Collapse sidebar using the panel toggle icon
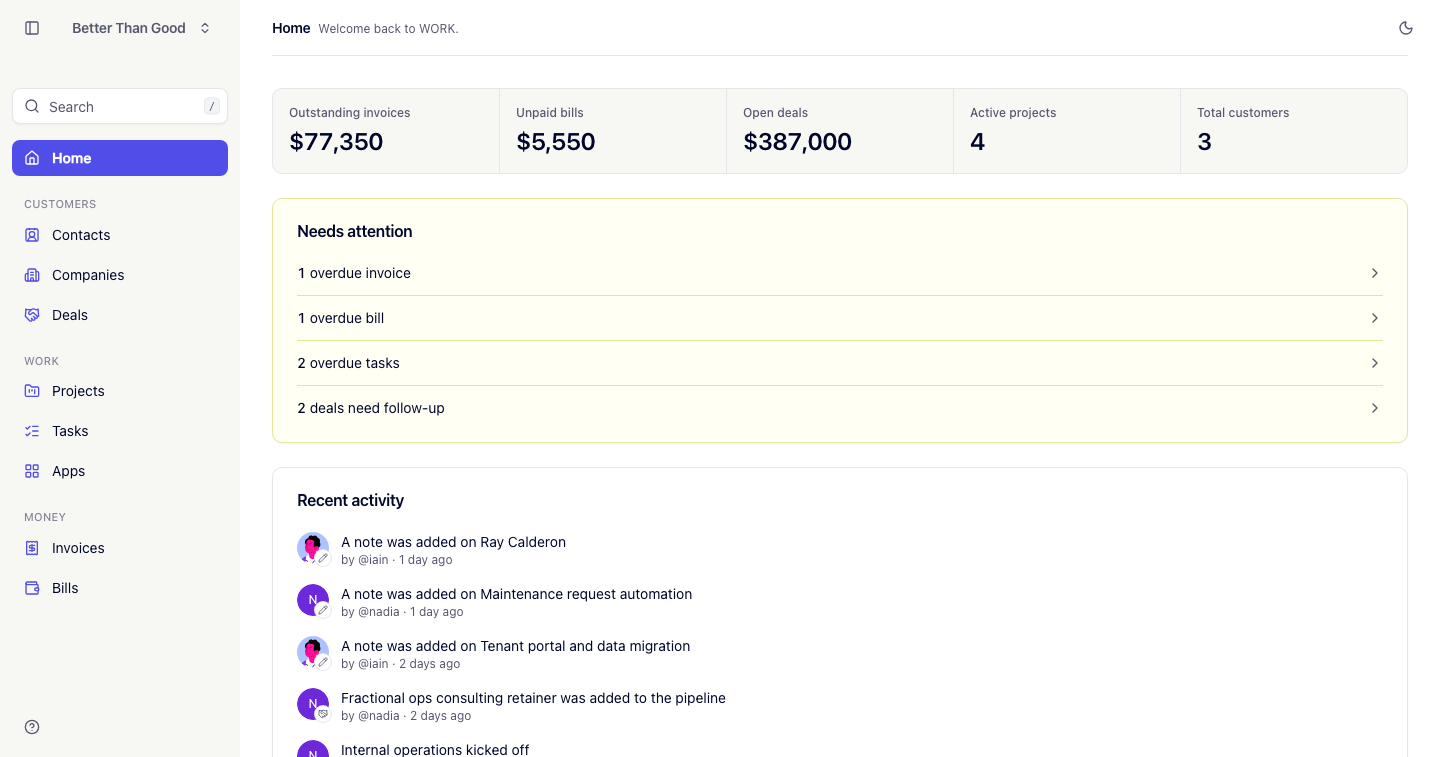 coord(32,28)
